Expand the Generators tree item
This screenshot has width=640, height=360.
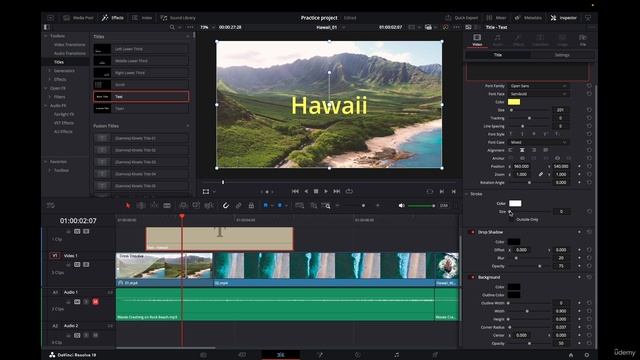[50, 71]
